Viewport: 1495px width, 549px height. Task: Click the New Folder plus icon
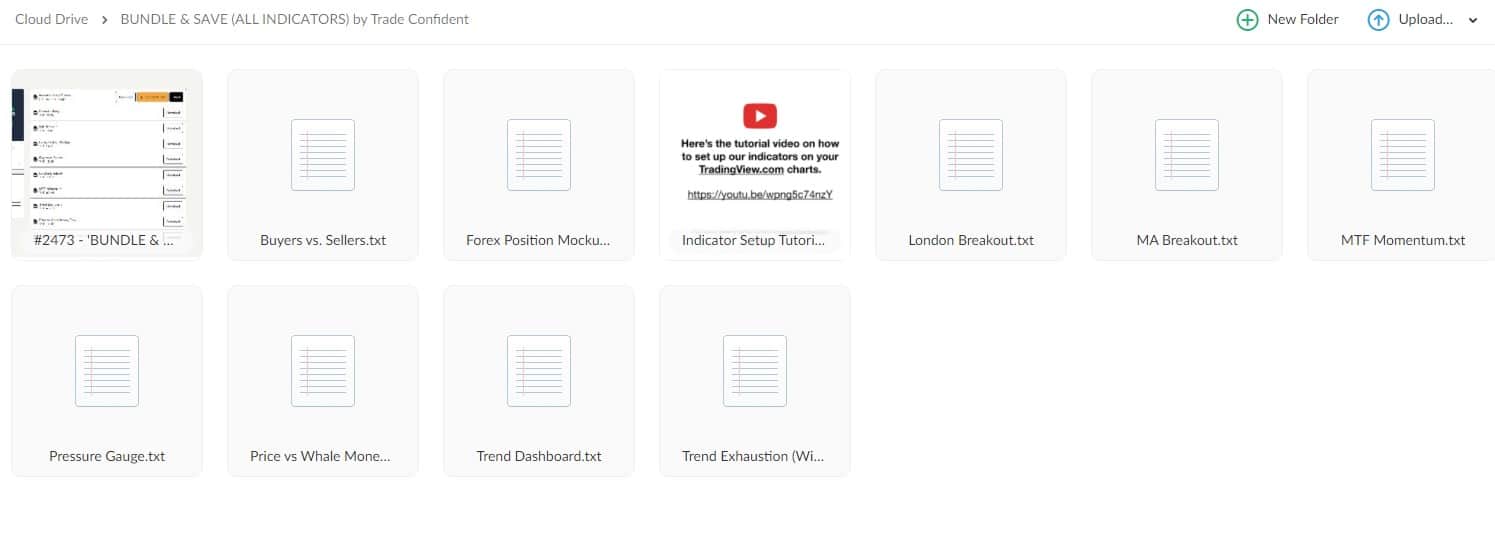[x=1247, y=20]
